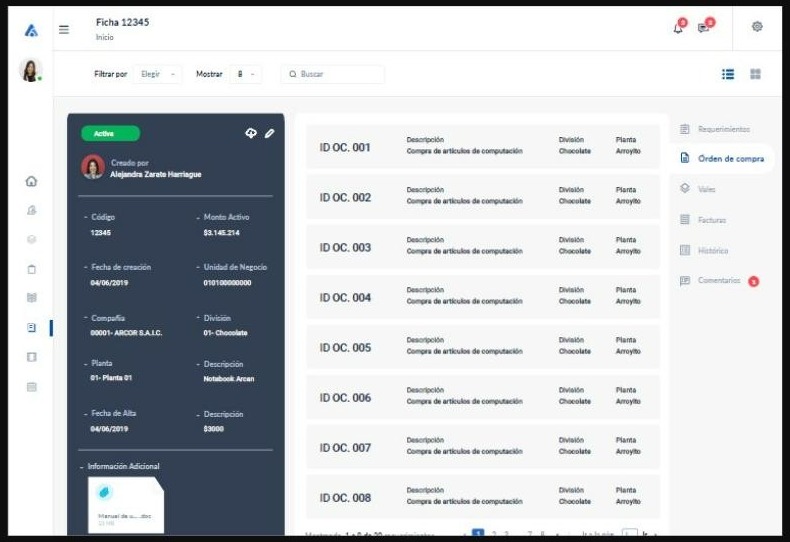The height and width of the screenshot is (542, 790).
Task: Open the notifications bell icon
Action: (678, 28)
